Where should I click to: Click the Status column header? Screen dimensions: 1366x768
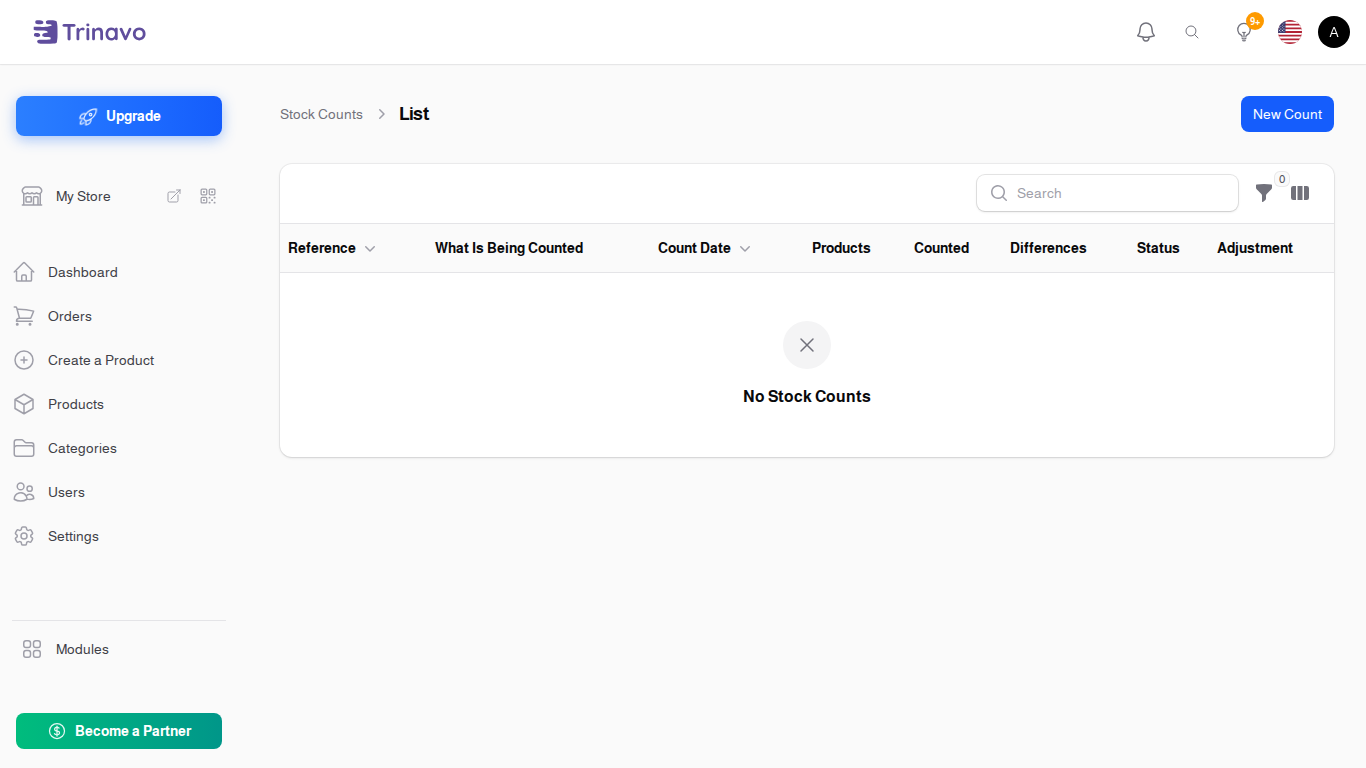1158,248
